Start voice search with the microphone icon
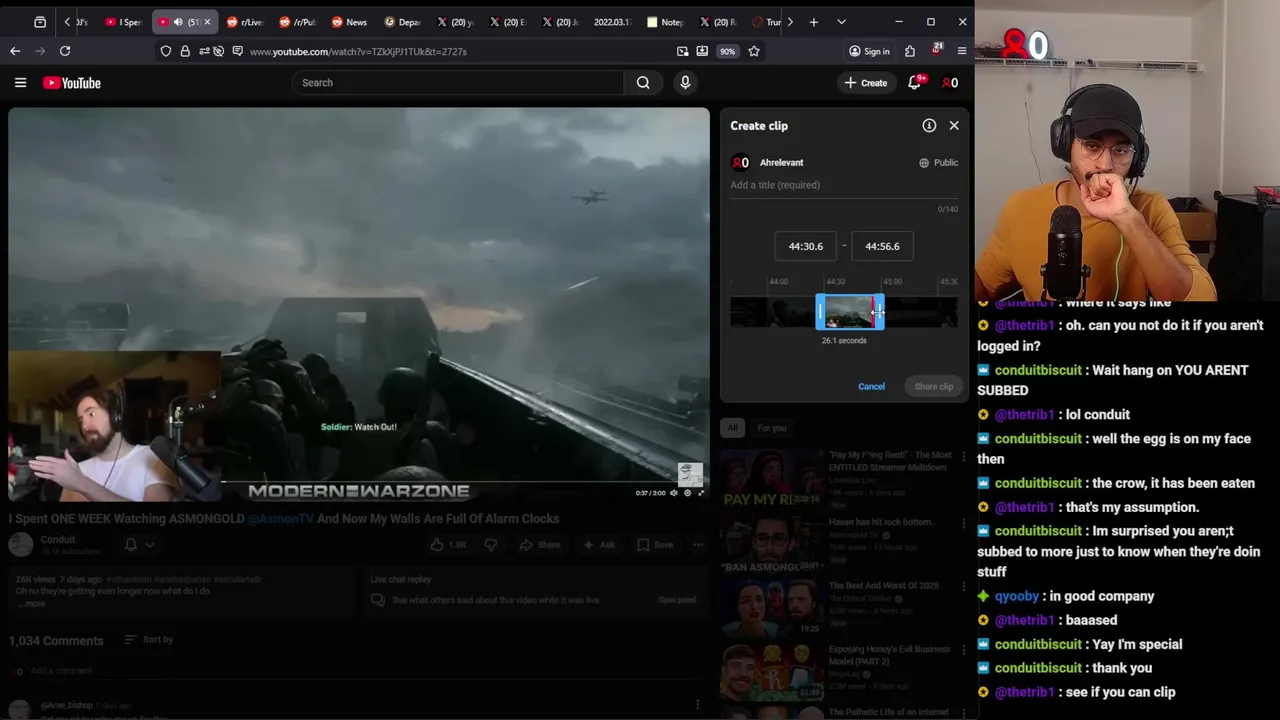The width and height of the screenshot is (1280, 720). pos(685,83)
